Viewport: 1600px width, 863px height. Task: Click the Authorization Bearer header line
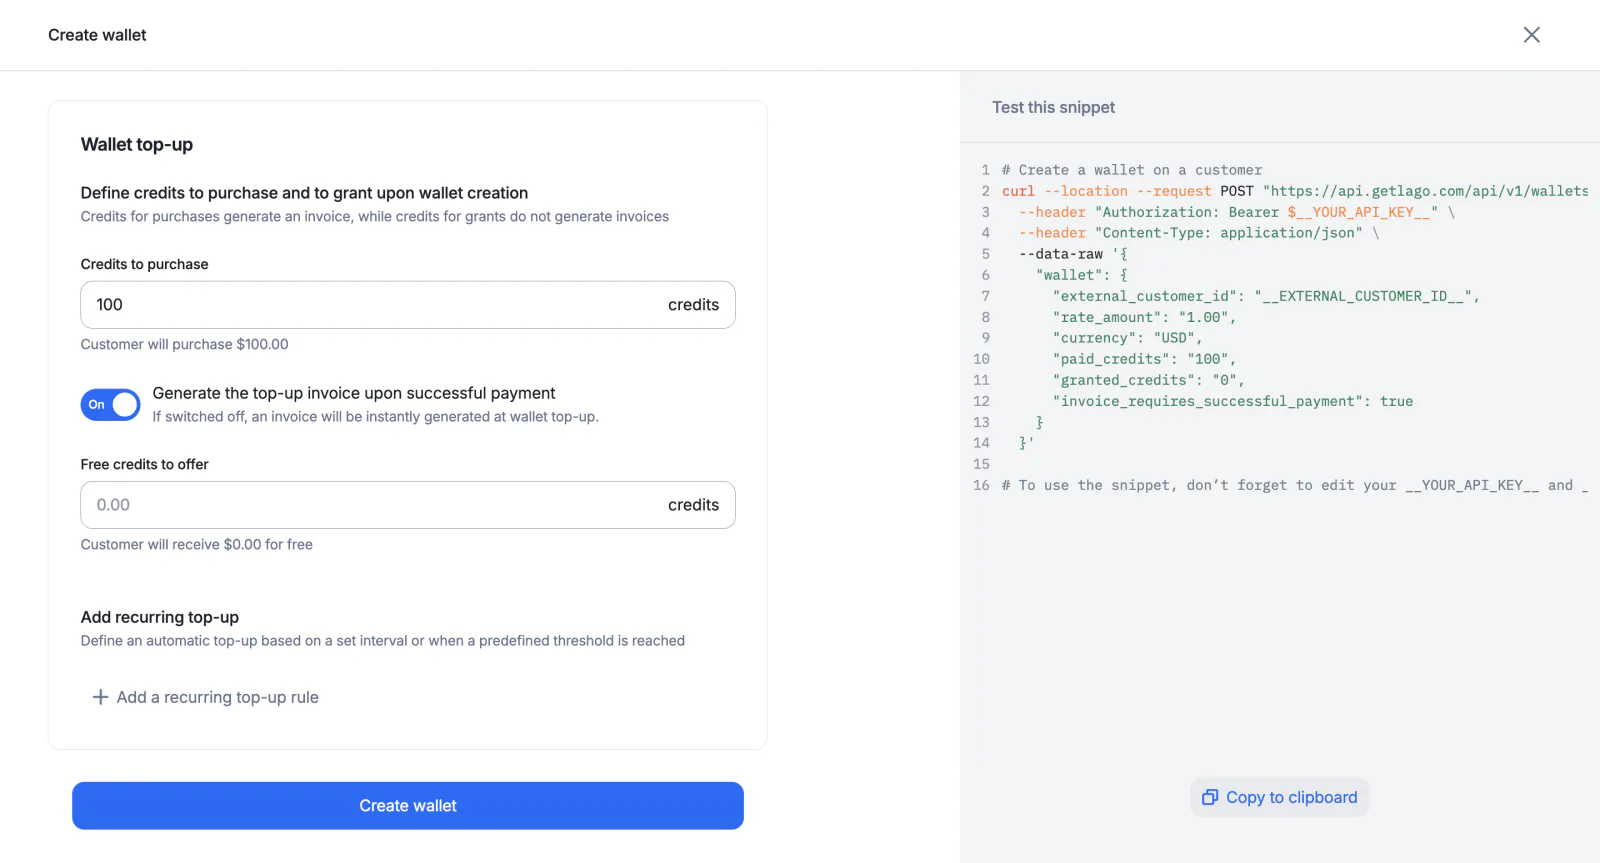point(1237,212)
